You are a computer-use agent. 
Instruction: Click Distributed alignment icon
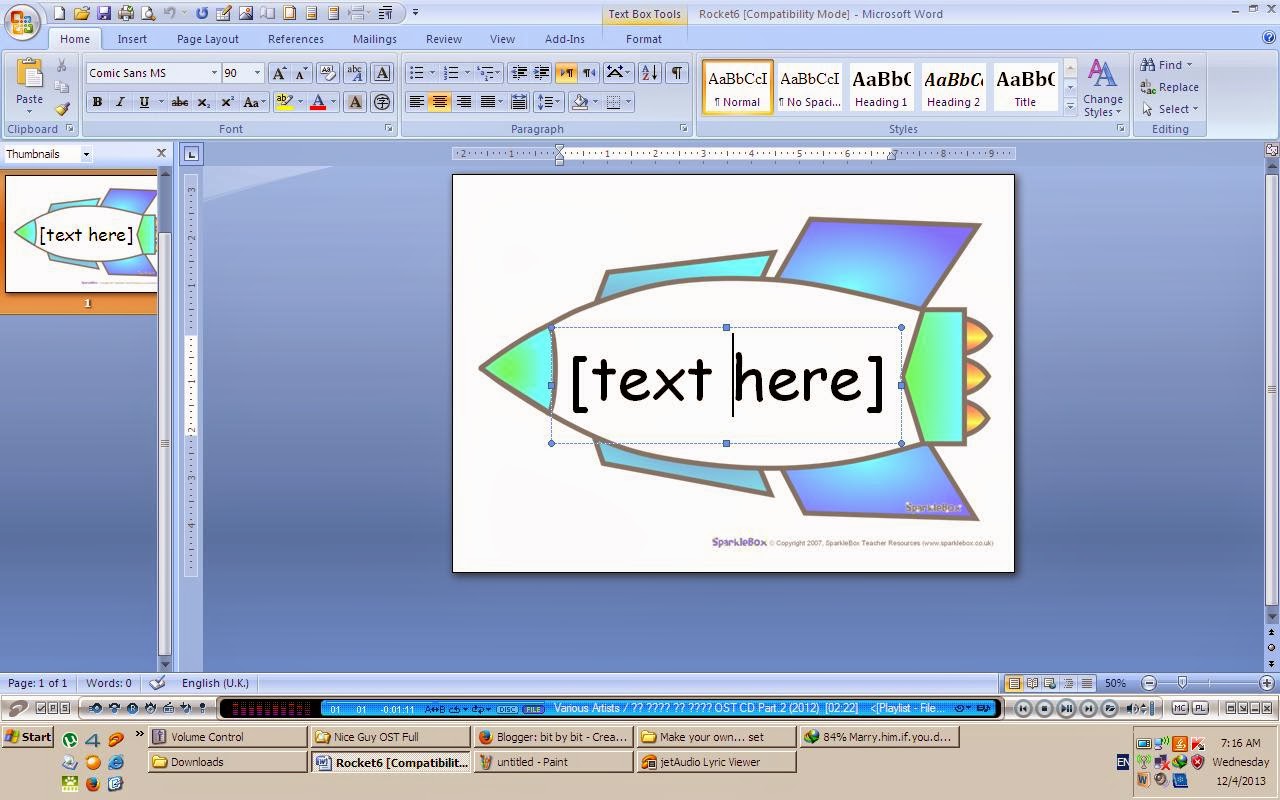pos(519,102)
